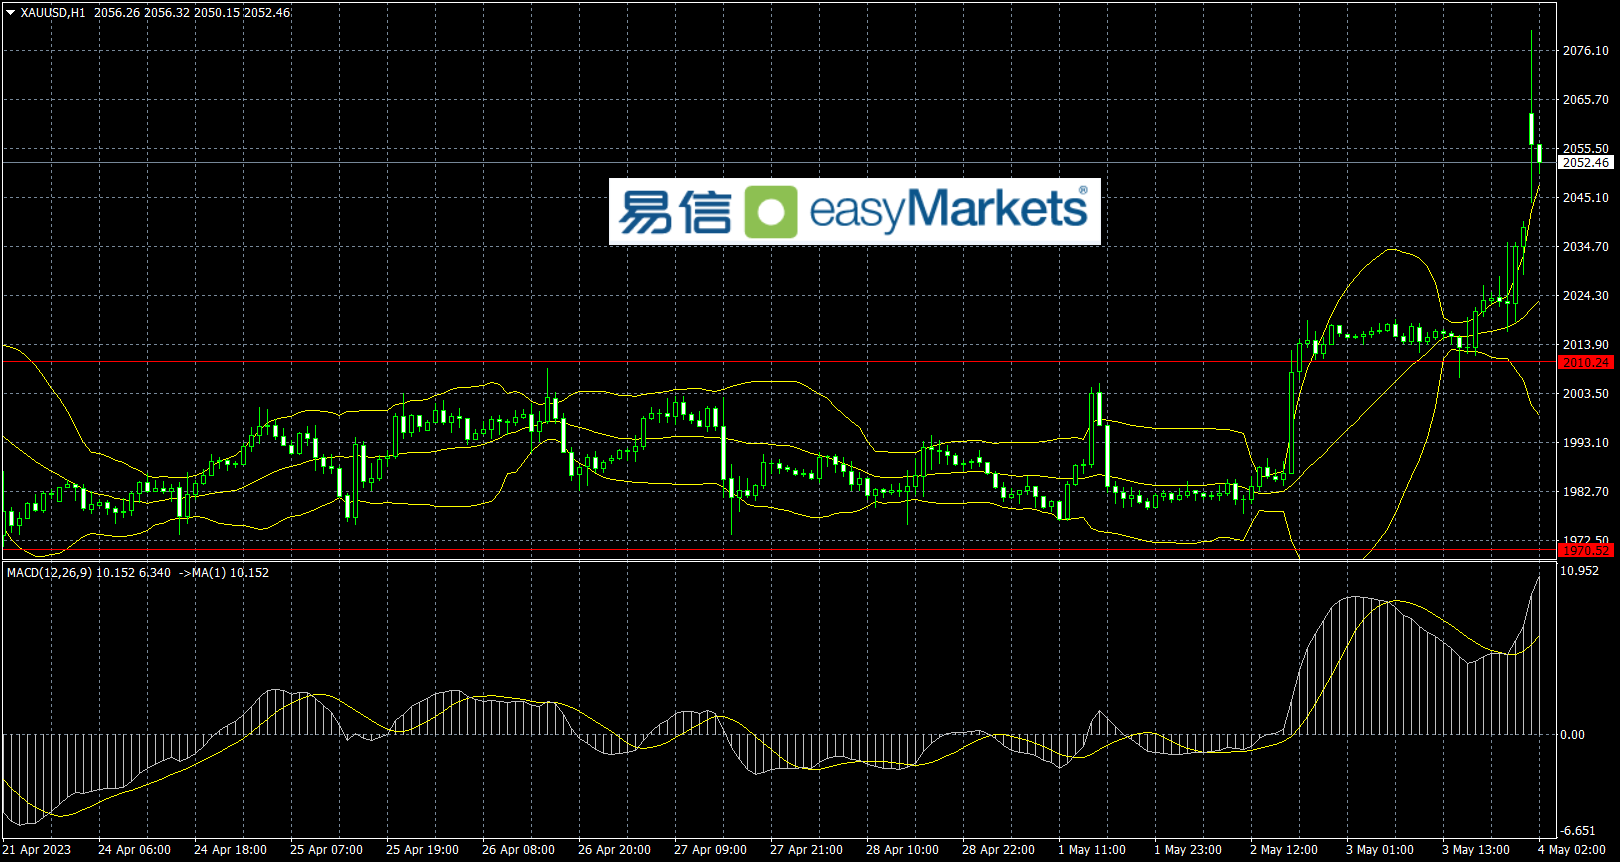The width and height of the screenshot is (1620, 862).
Task: Select the XAUUSD,H1 chart symbol title
Action: point(53,13)
